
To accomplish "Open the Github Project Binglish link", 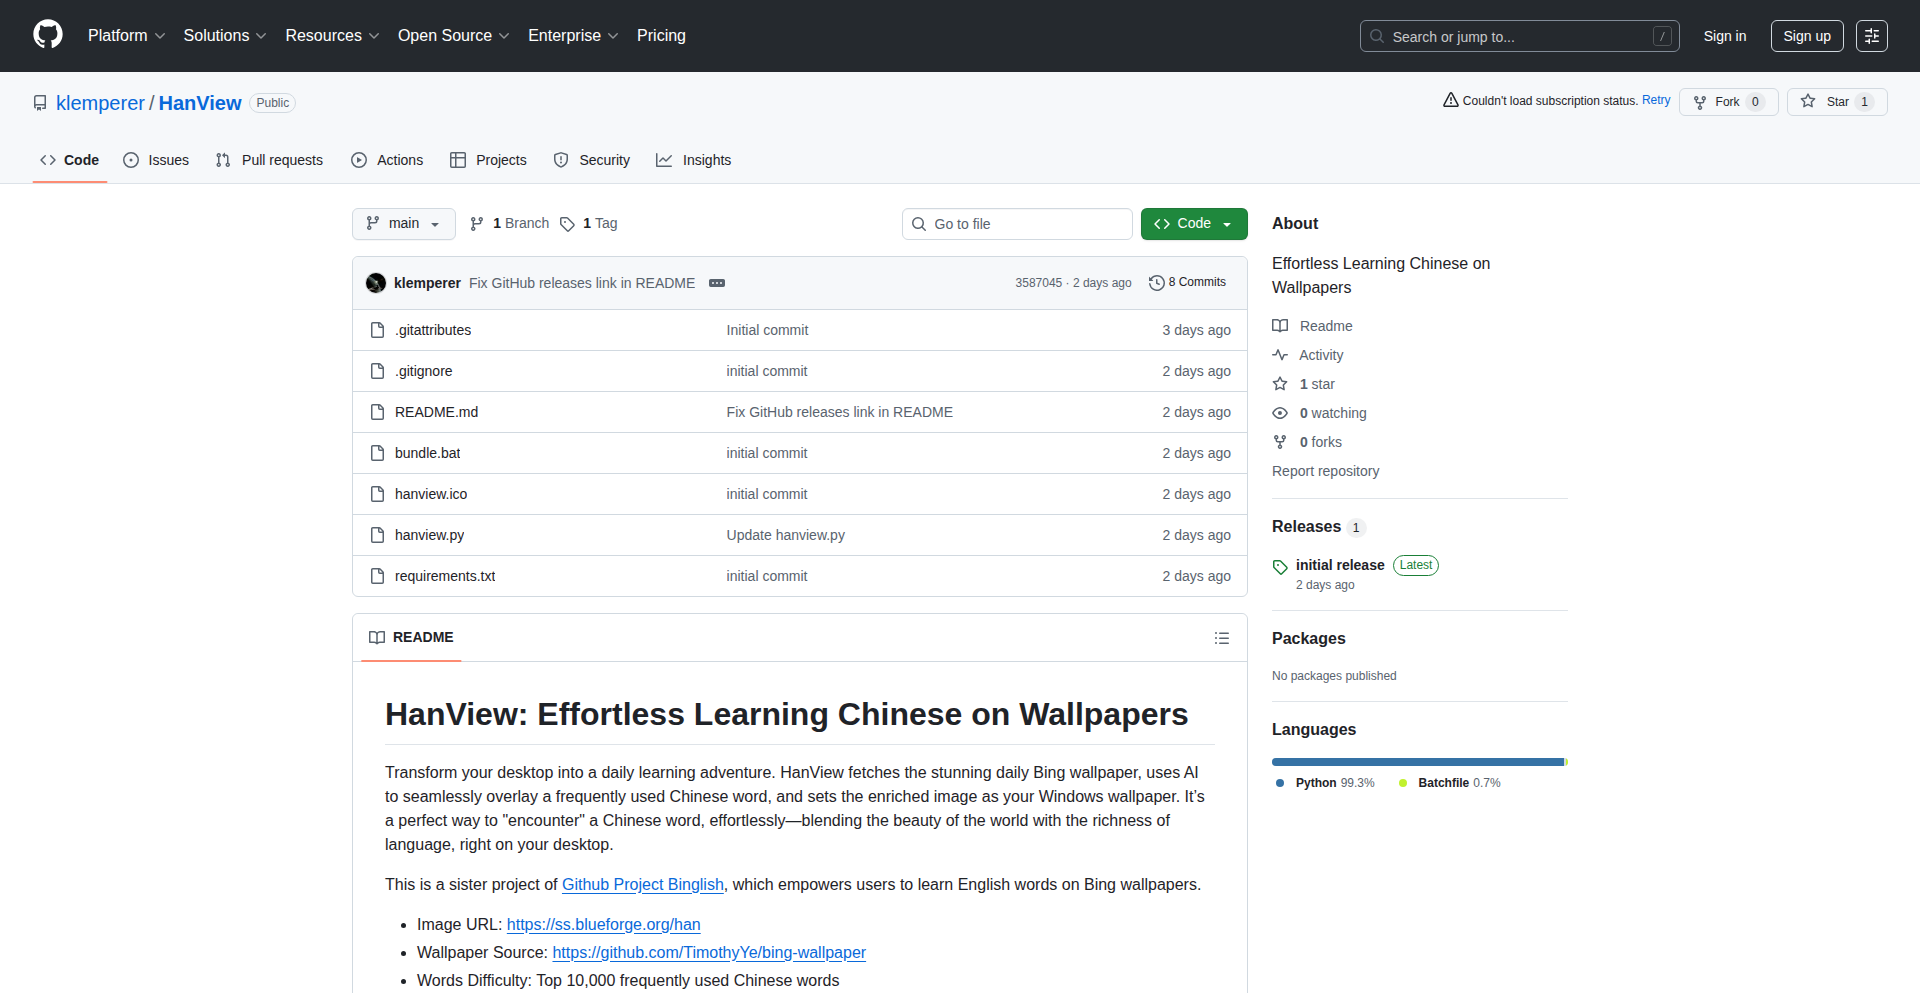I will point(643,885).
